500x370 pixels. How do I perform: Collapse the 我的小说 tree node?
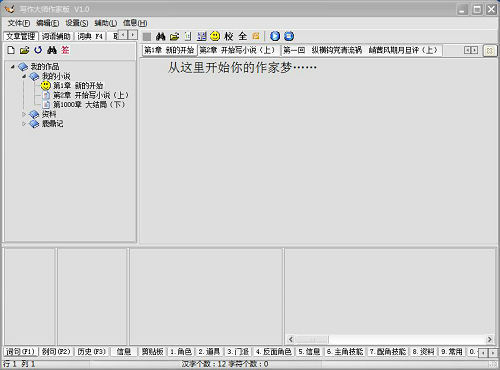(x=24, y=76)
